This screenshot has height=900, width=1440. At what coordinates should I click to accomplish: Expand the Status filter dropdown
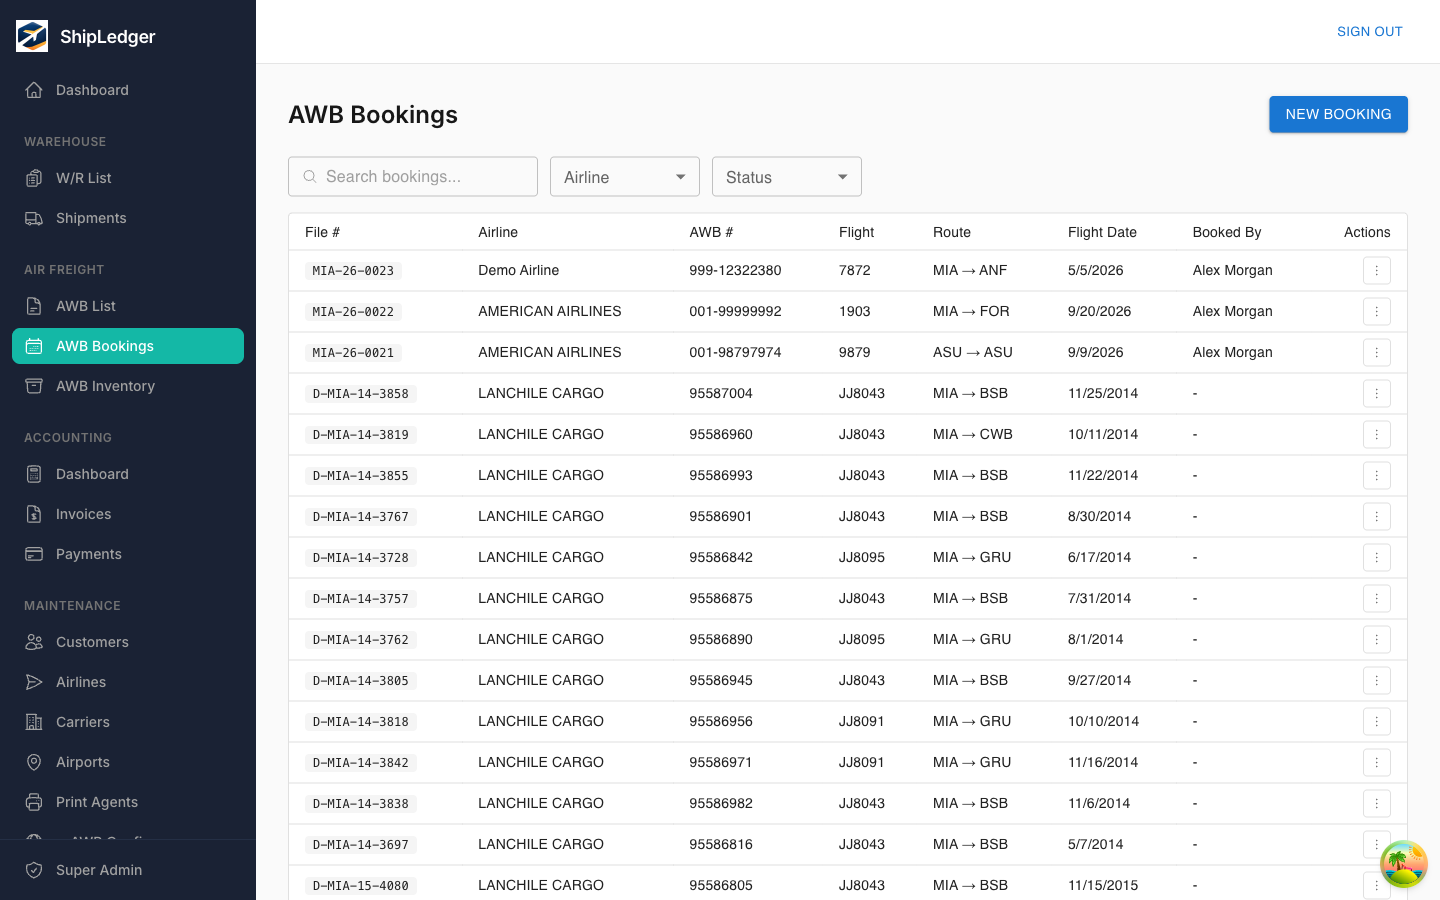787,177
